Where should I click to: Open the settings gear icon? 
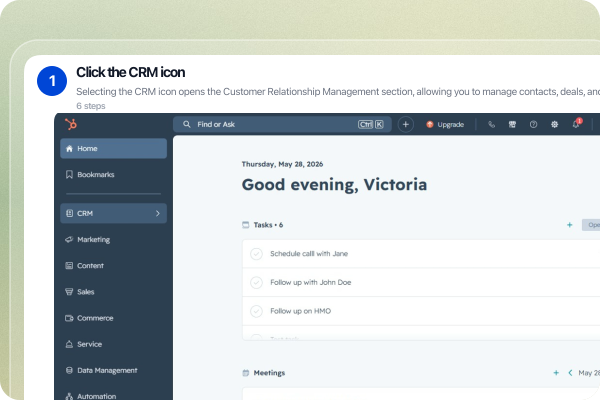coord(554,124)
